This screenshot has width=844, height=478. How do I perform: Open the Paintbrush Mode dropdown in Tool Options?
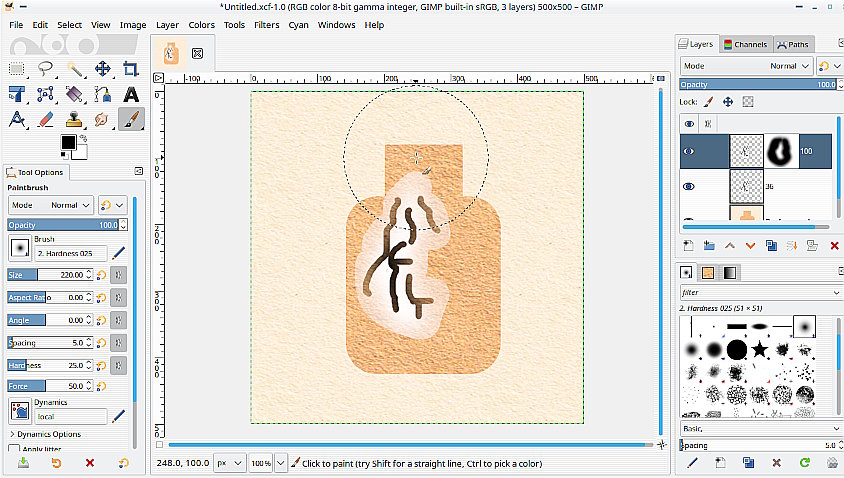tap(51, 205)
